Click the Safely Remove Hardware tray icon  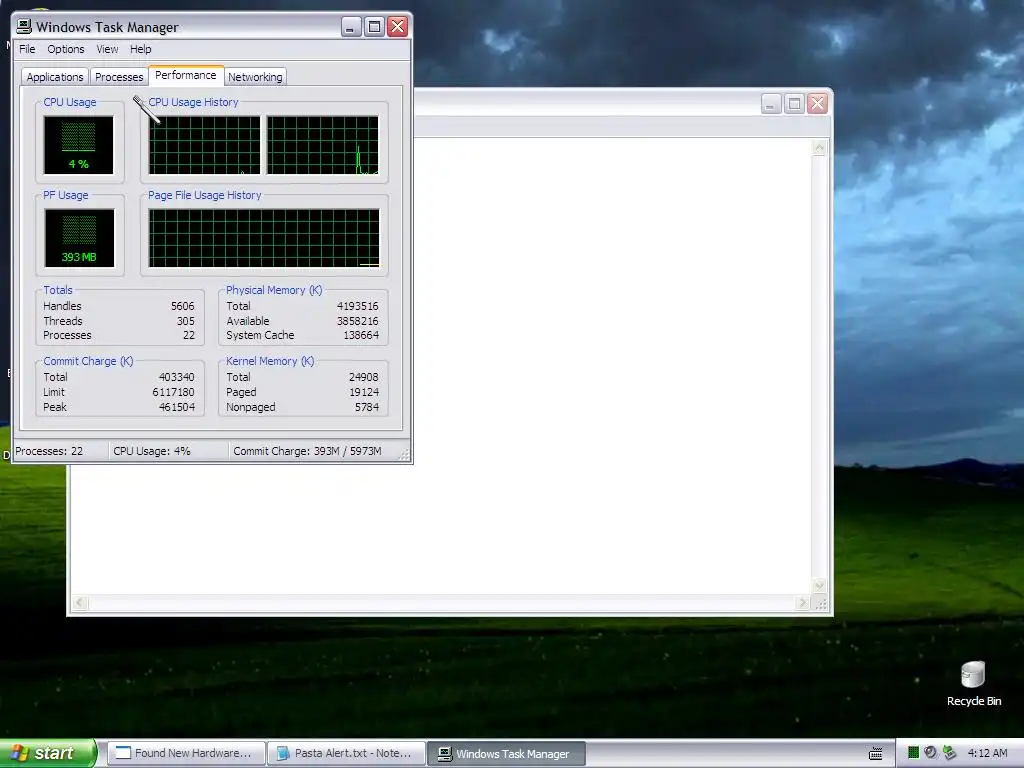950,753
